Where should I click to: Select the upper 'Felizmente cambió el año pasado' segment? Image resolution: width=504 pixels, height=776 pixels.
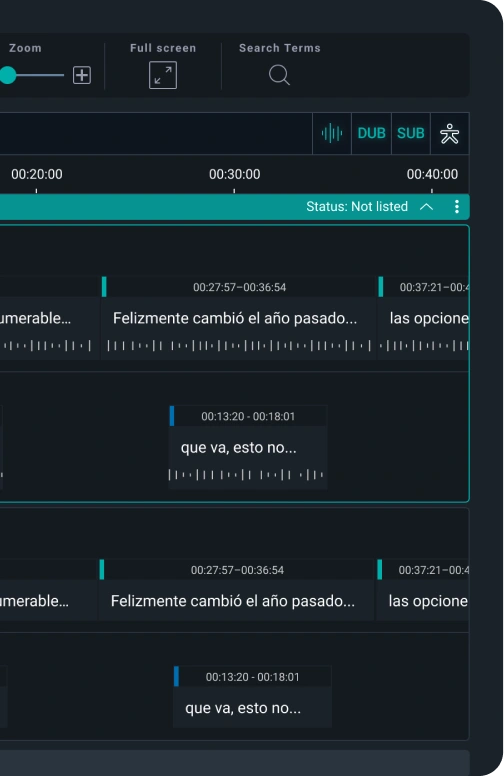pos(238,318)
